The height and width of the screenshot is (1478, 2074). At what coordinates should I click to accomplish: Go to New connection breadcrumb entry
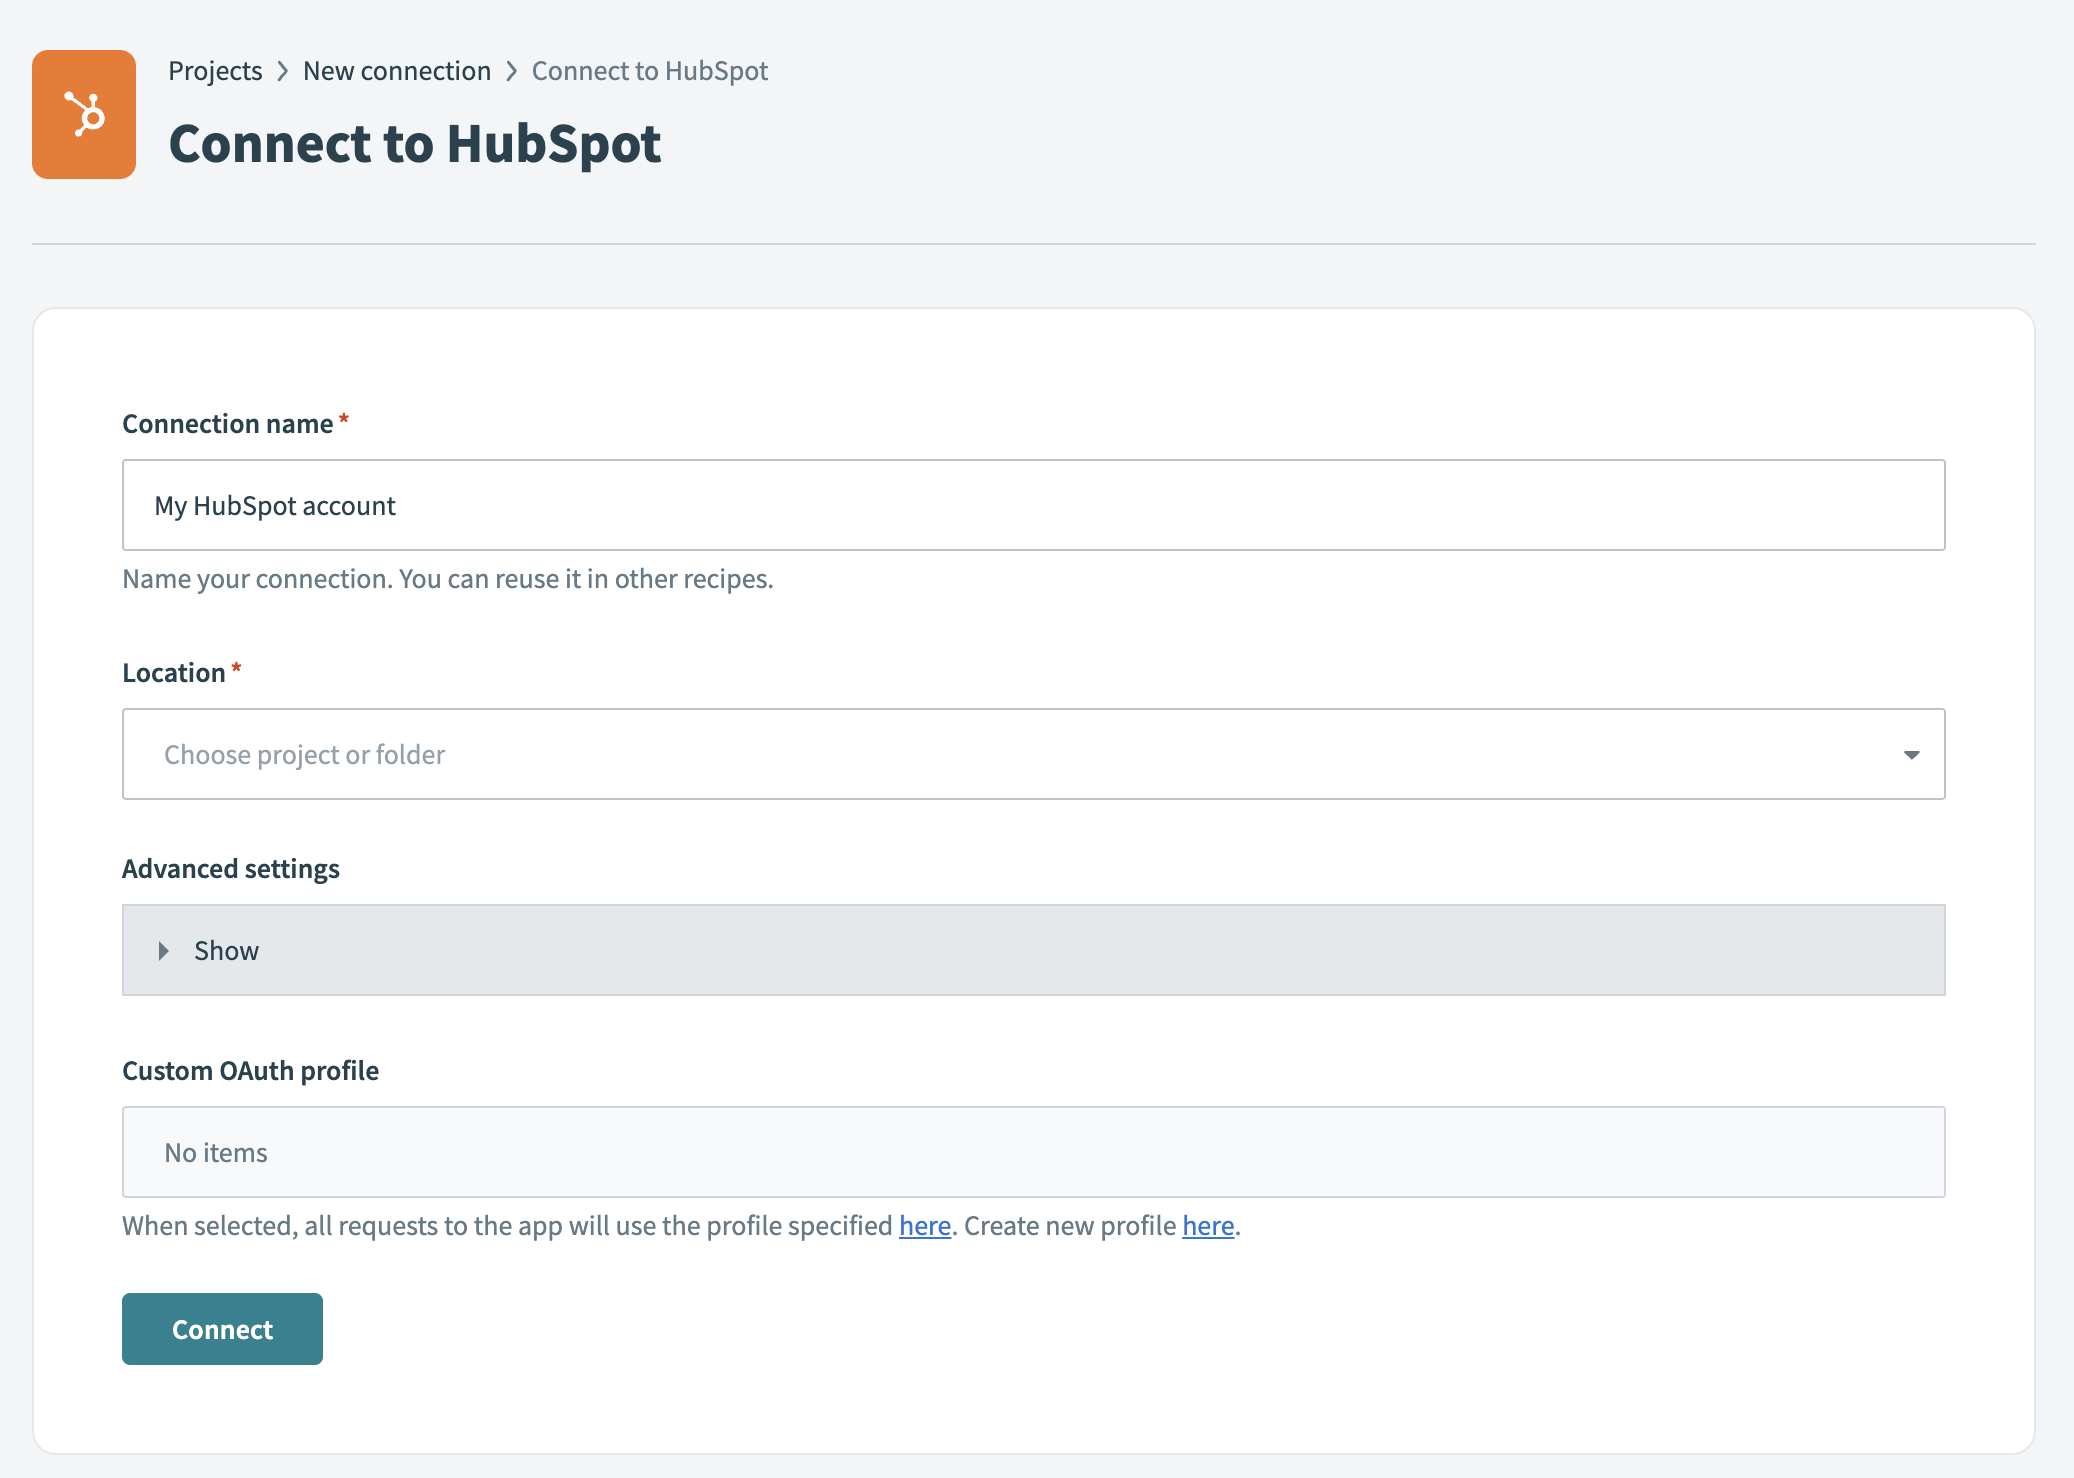pos(397,70)
